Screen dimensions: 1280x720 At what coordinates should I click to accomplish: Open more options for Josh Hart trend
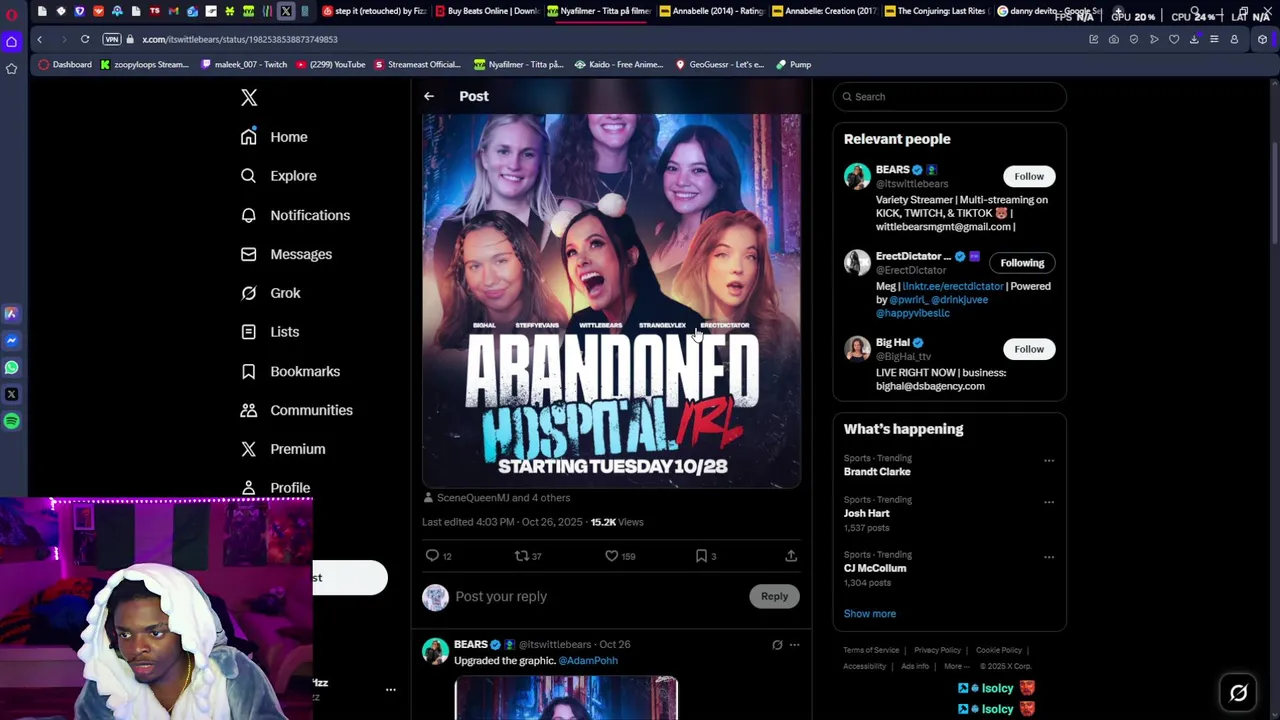pos(1049,502)
